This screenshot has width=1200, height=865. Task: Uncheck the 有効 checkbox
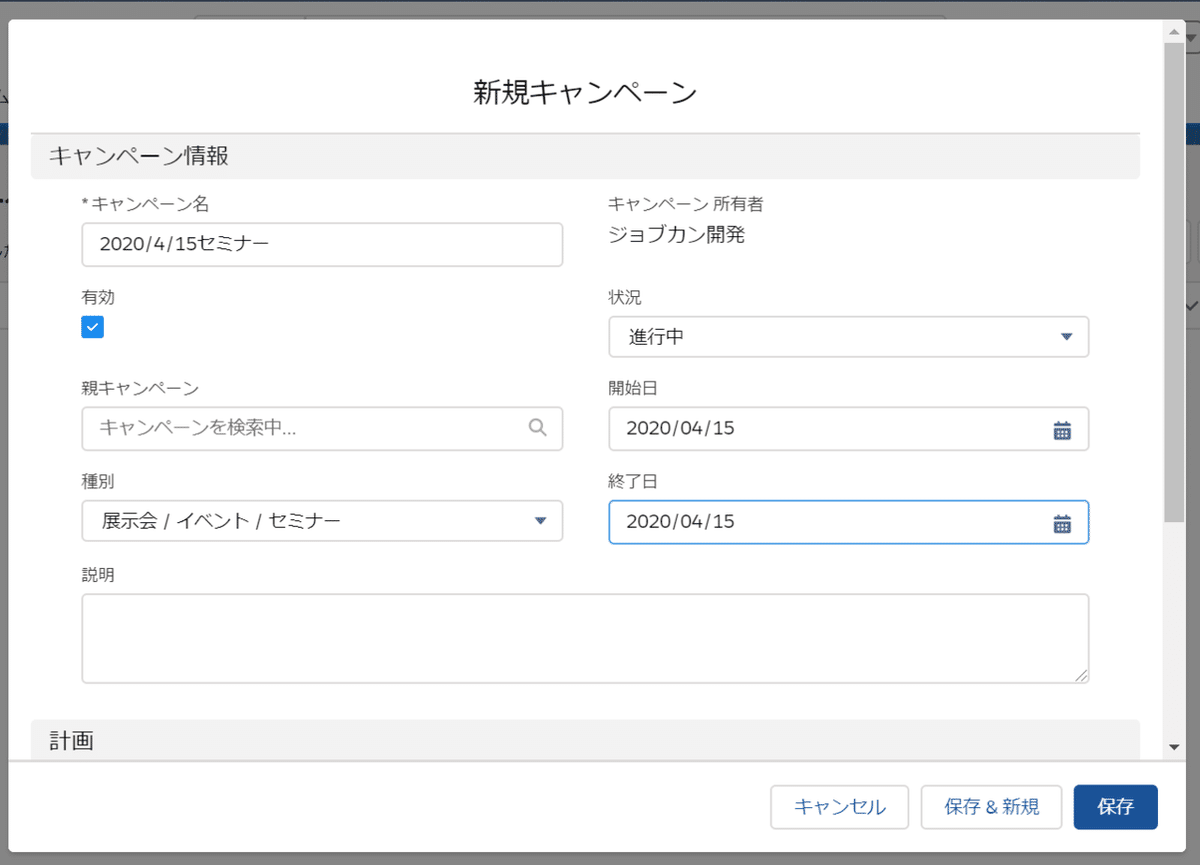[x=92, y=327]
